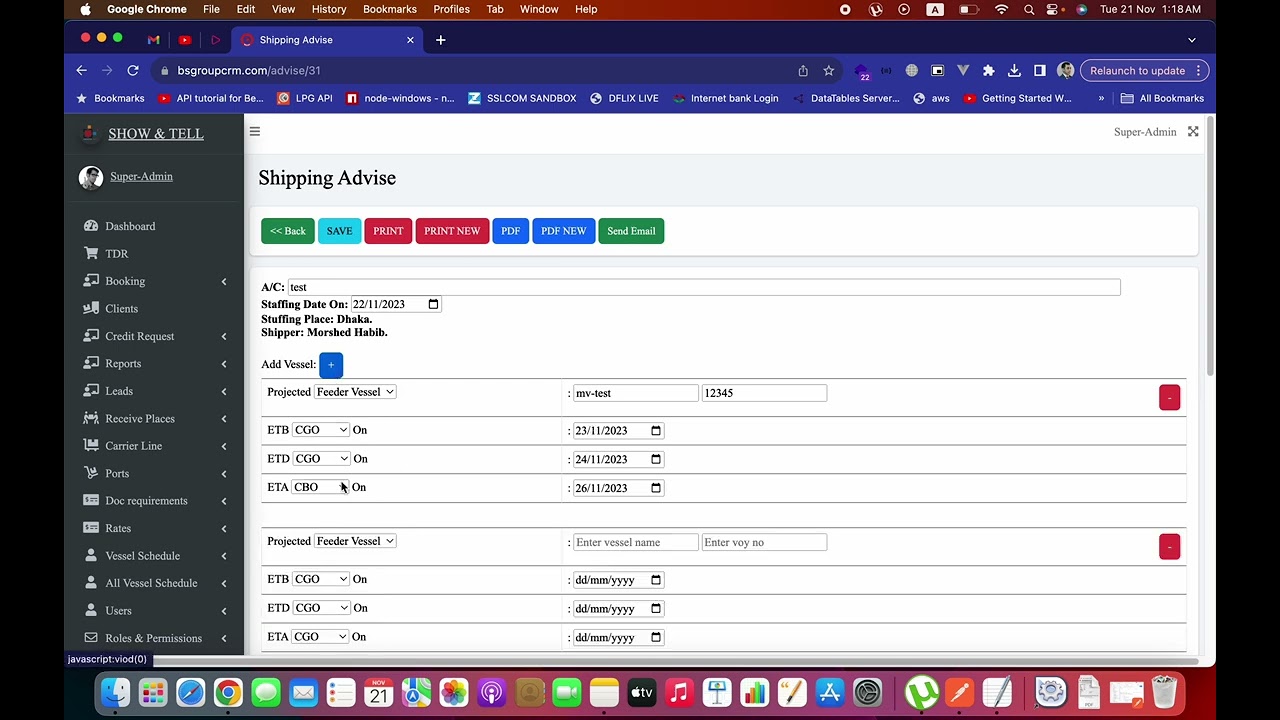The width and height of the screenshot is (1280, 720).
Task: Click the Users sidebar icon
Action: 91,611
